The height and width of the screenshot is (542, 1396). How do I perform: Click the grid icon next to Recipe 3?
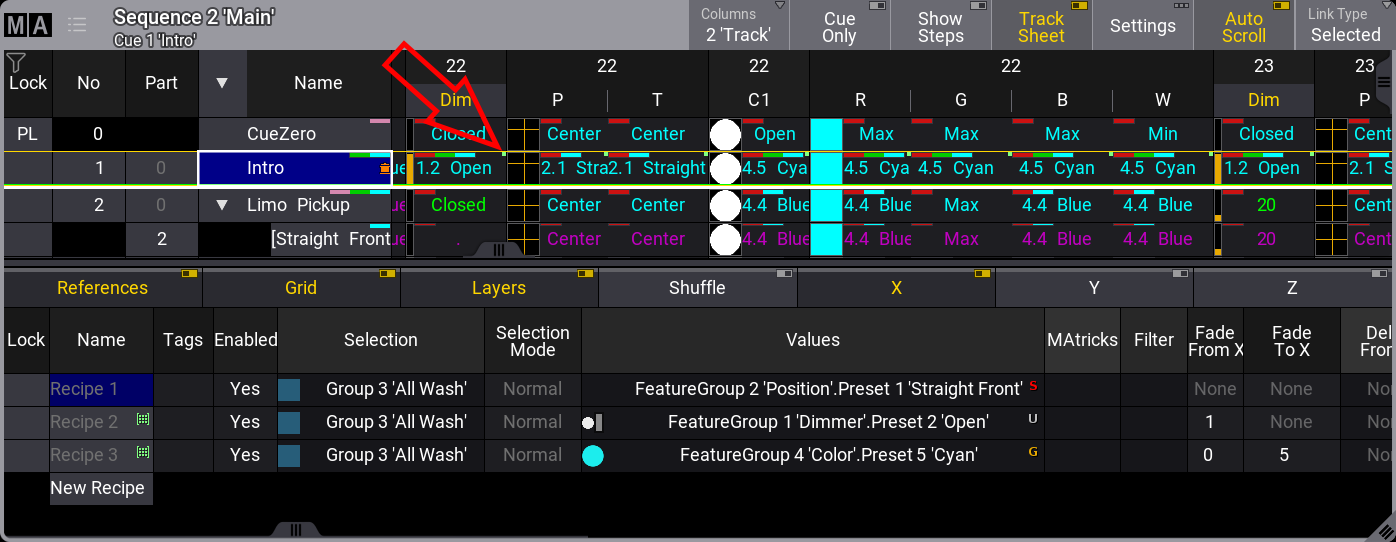[142, 454]
